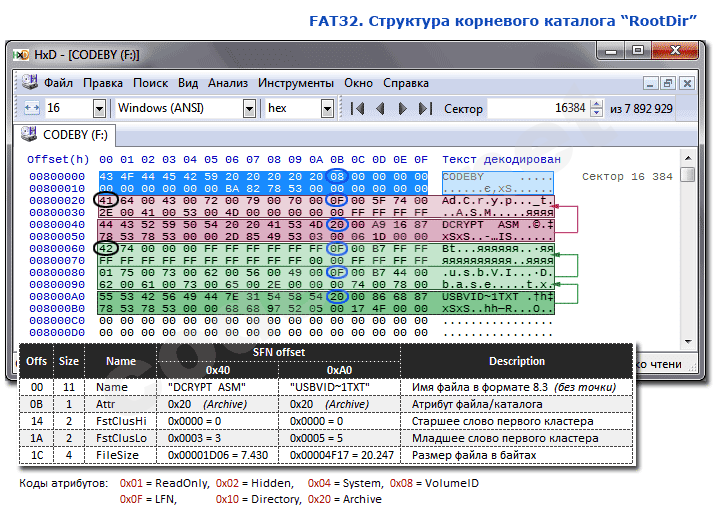Go to the first sector
Screen dimensions: 715x518
coord(358,108)
